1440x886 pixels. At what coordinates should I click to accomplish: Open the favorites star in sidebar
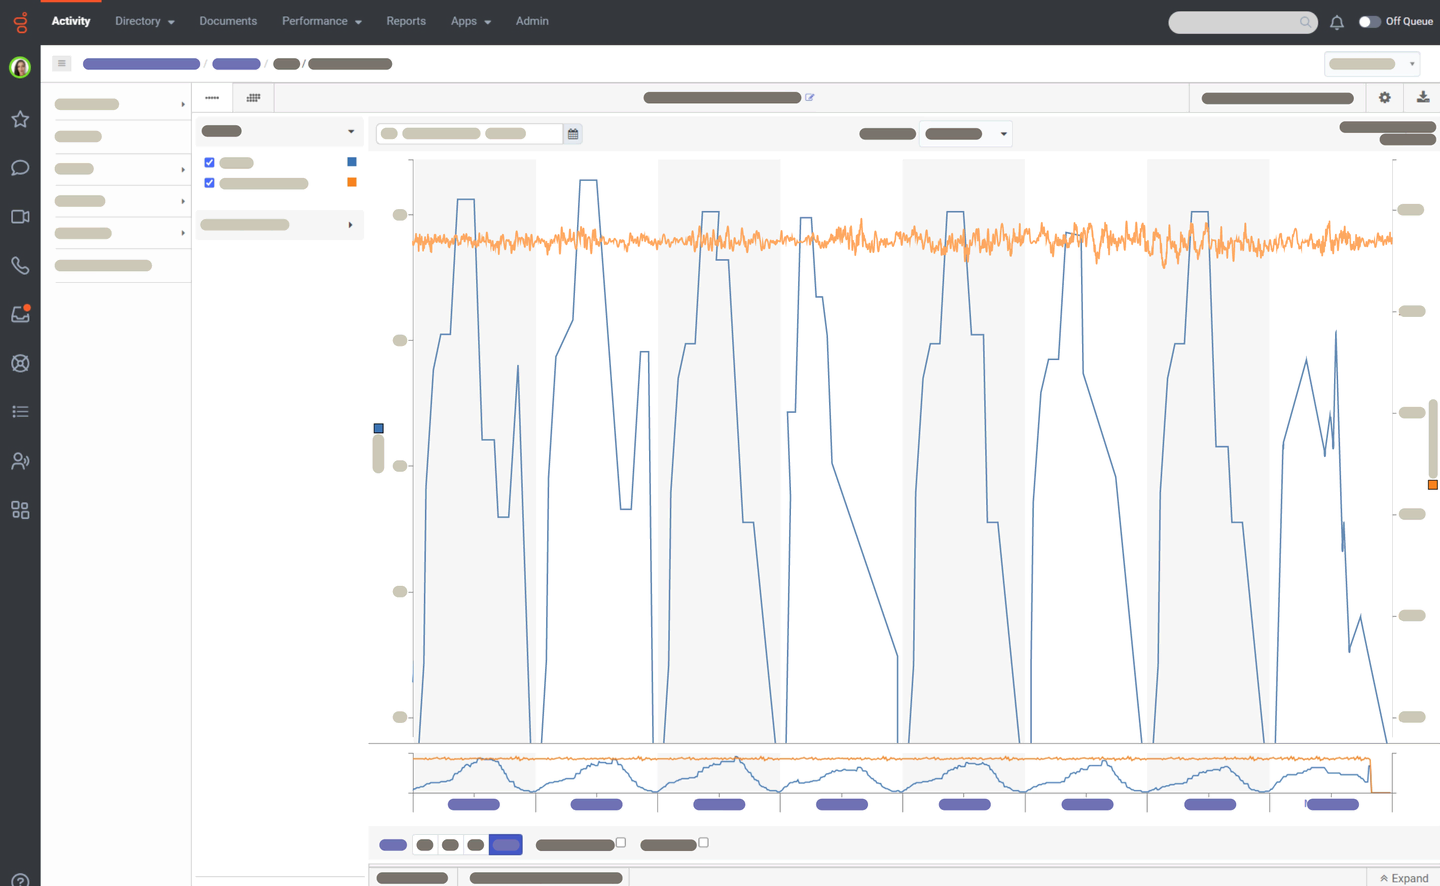[x=20, y=119]
